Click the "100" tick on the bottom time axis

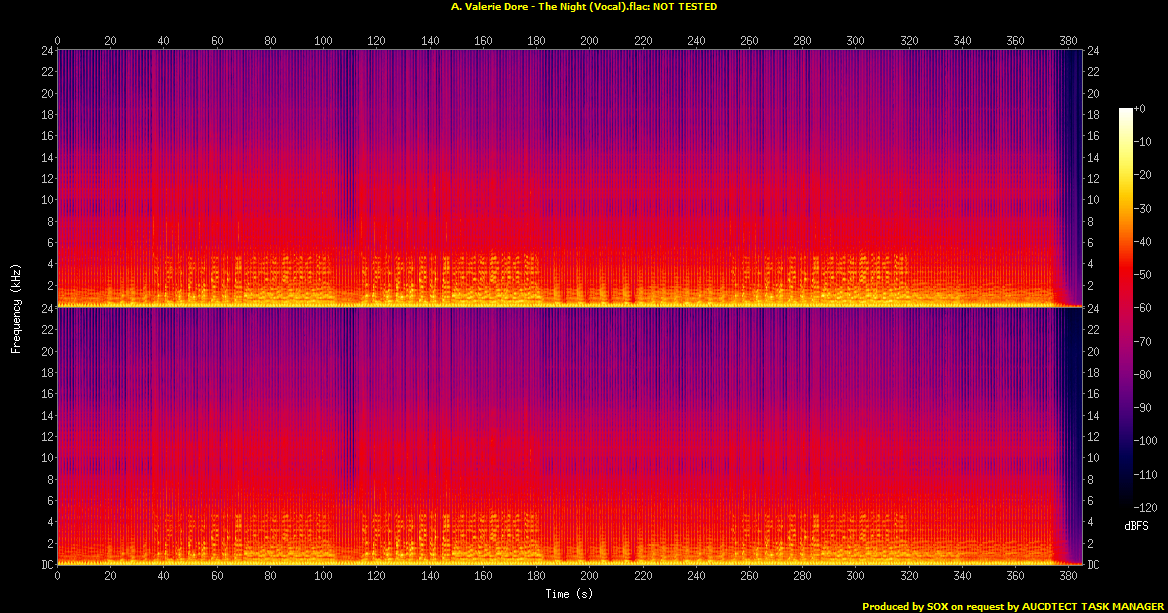click(323, 576)
